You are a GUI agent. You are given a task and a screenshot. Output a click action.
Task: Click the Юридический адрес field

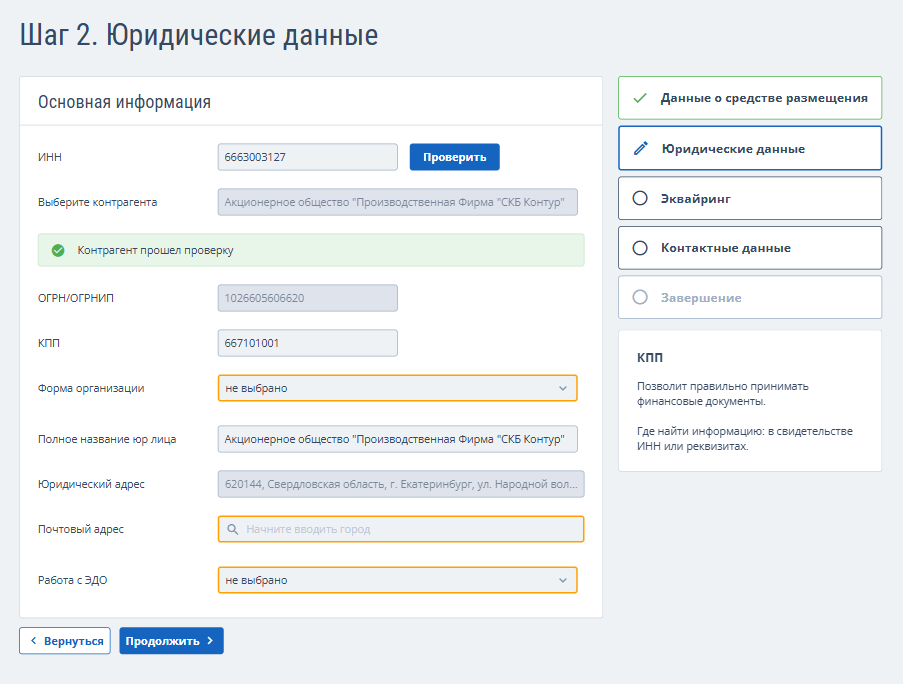click(400, 484)
